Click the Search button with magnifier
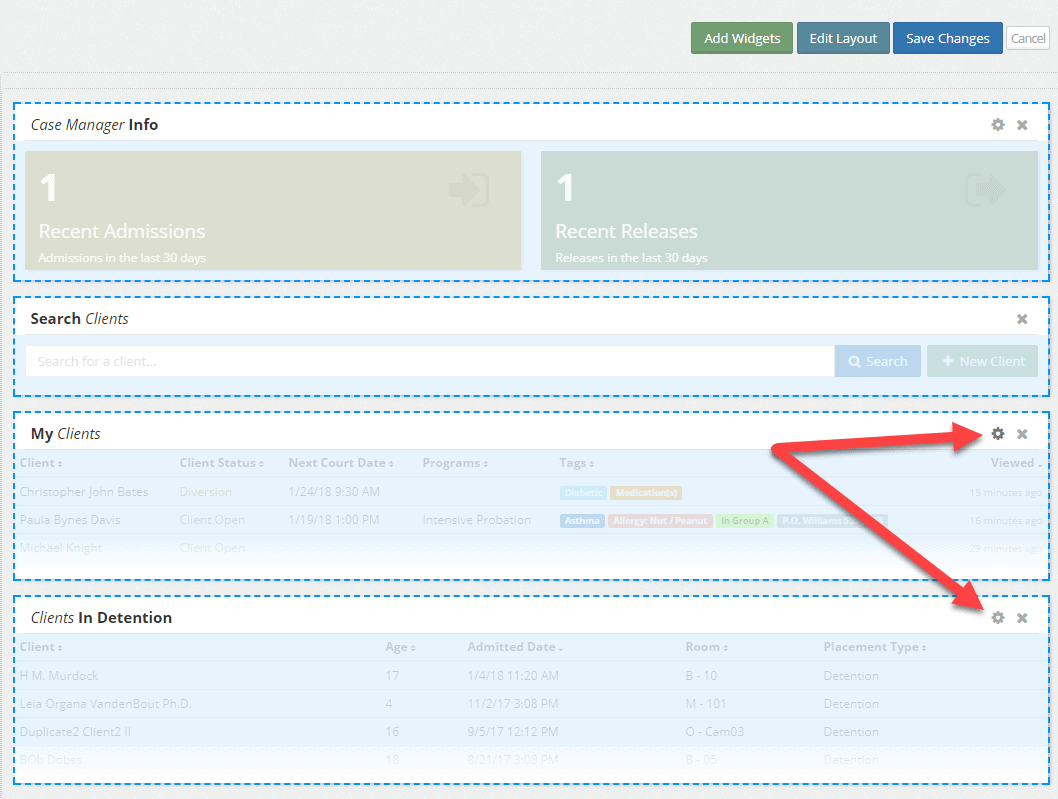The width and height of the screenshot is (1058, 799). [x=878, y=361]
